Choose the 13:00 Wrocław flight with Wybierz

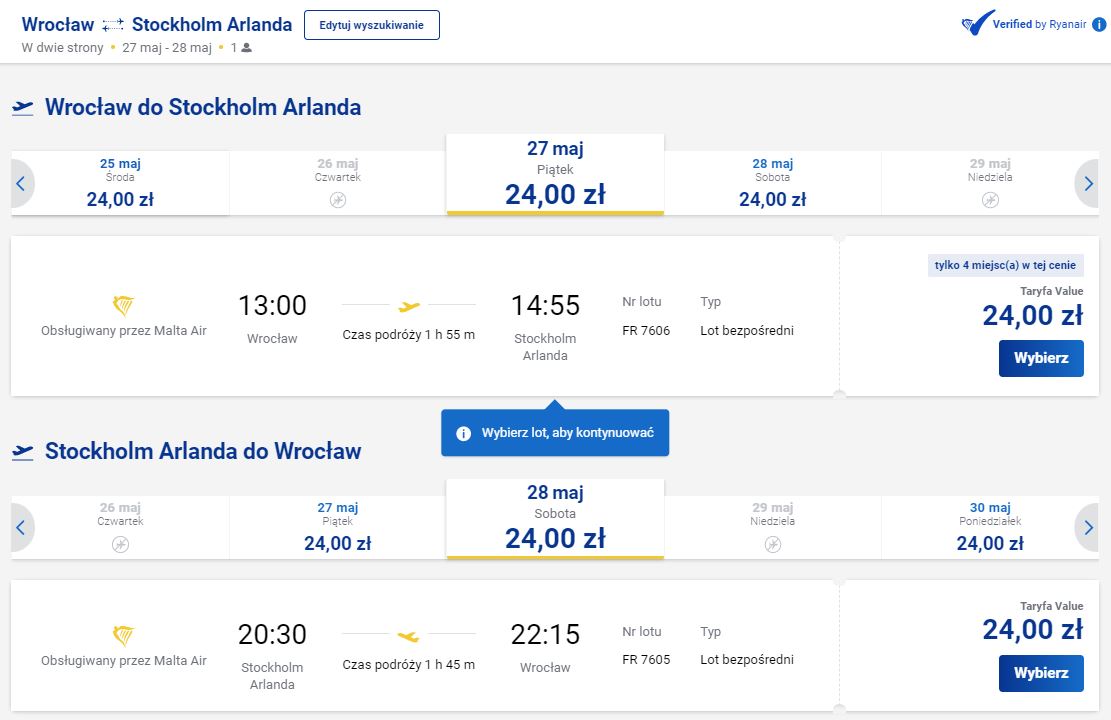[1041, 358]
